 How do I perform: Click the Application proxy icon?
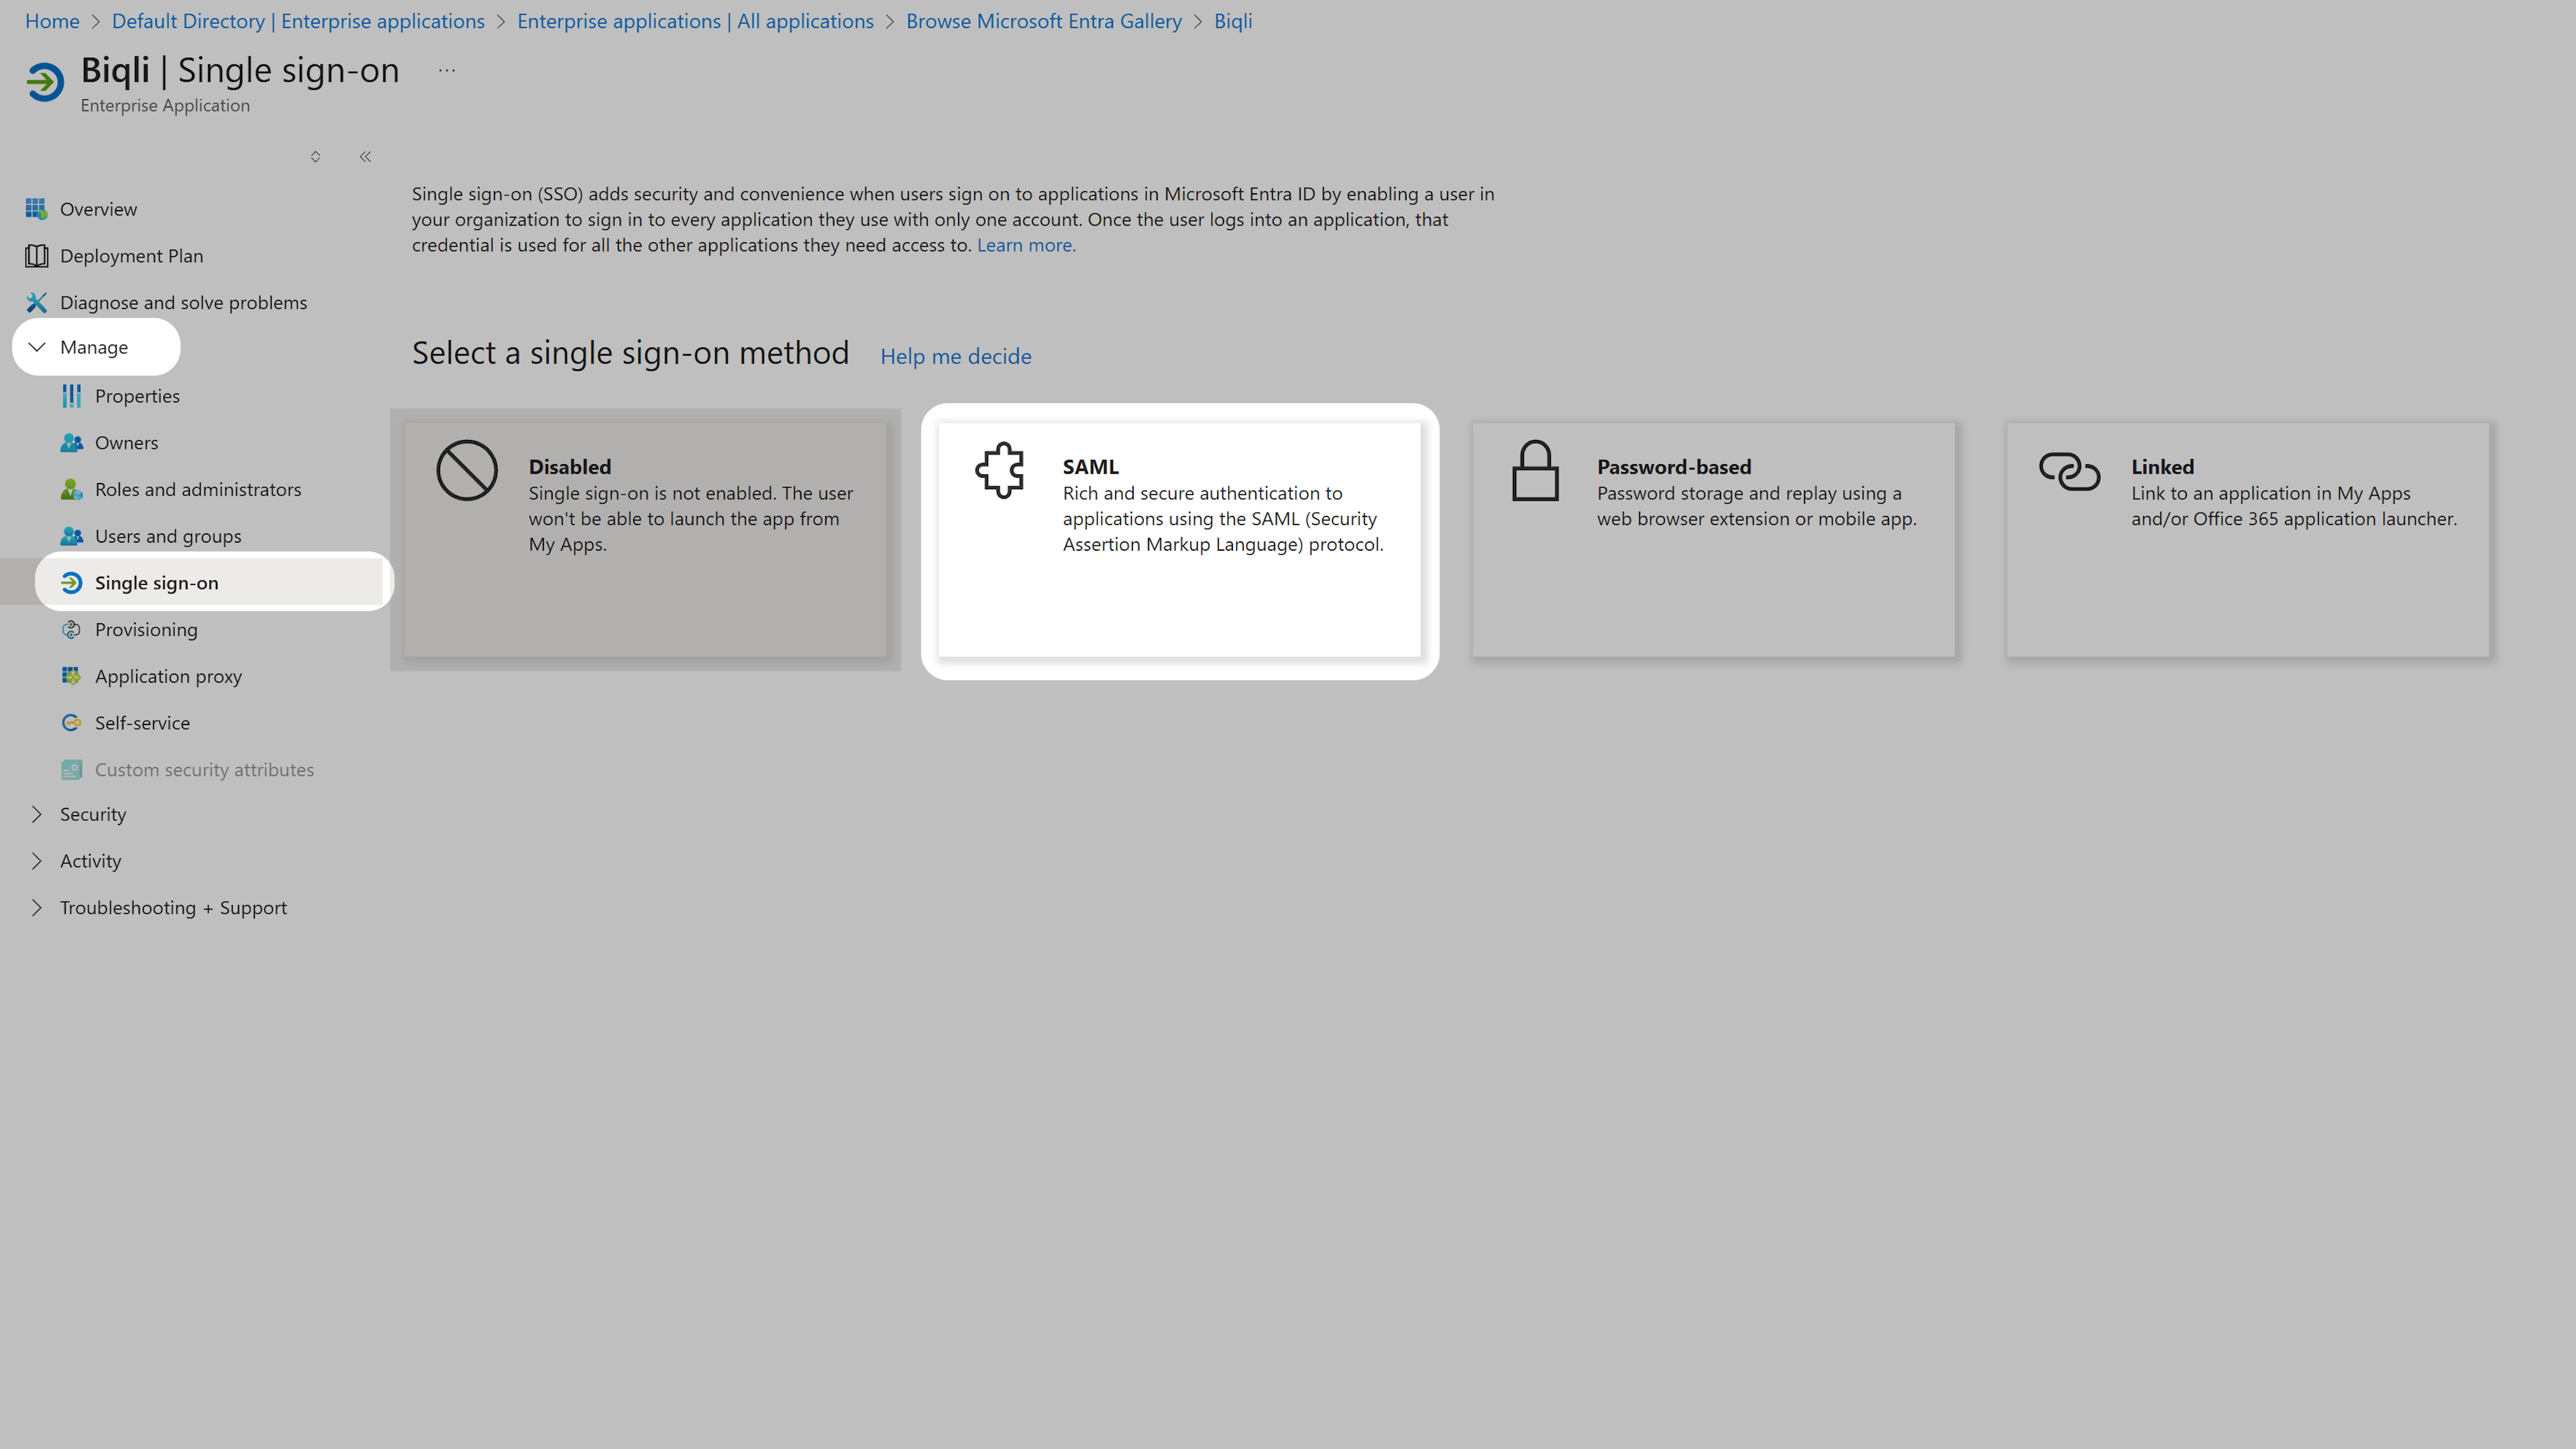71,676
